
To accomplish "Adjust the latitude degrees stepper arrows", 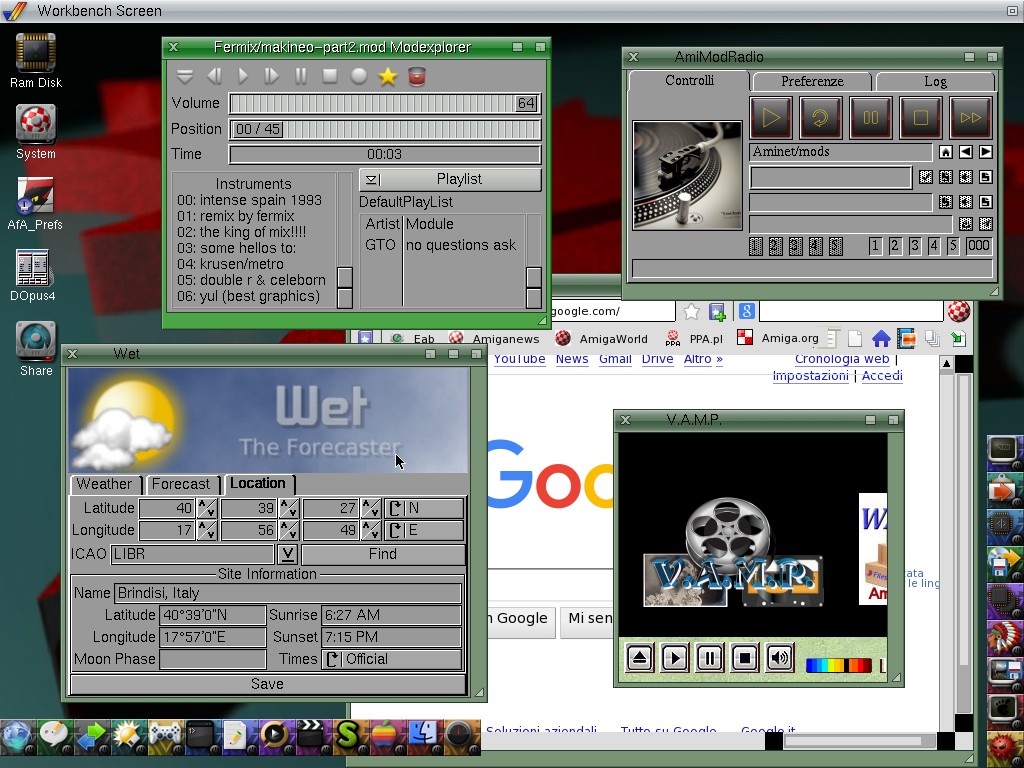I will point(207,508).
